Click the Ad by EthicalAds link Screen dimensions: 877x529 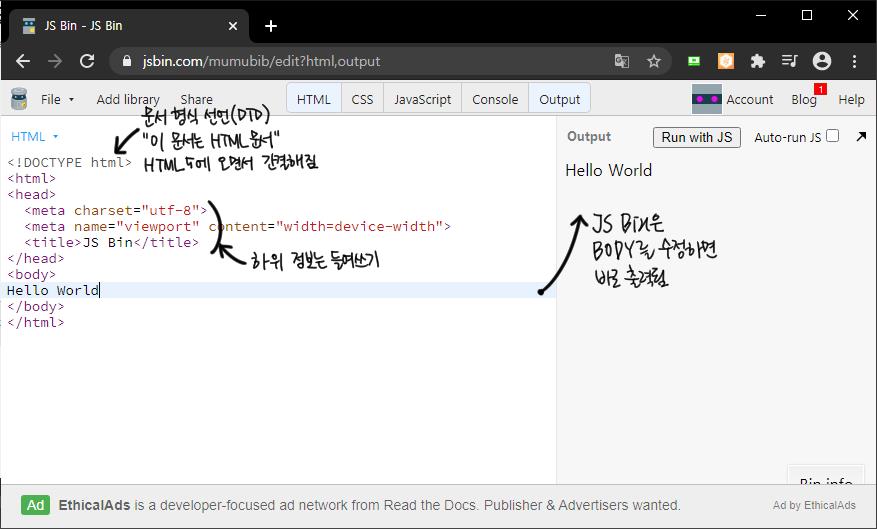(814, 505)
